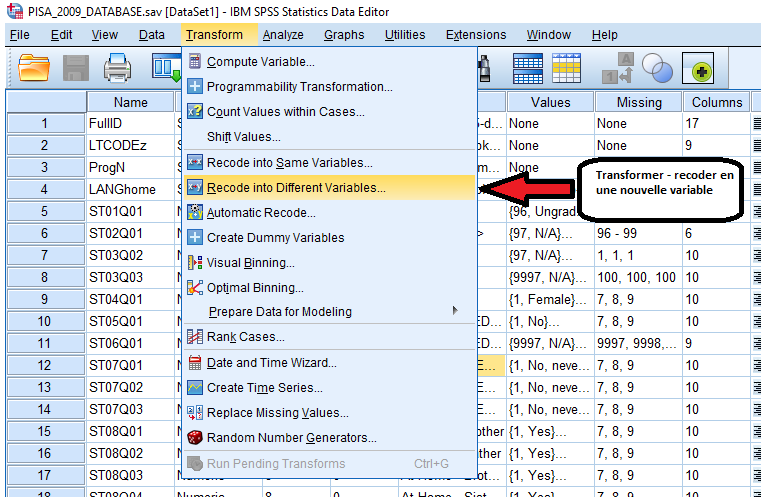Viewport: 761px width, 497px height.
Task: Click the Replace Missing Values icon
Action: [195, 413]
